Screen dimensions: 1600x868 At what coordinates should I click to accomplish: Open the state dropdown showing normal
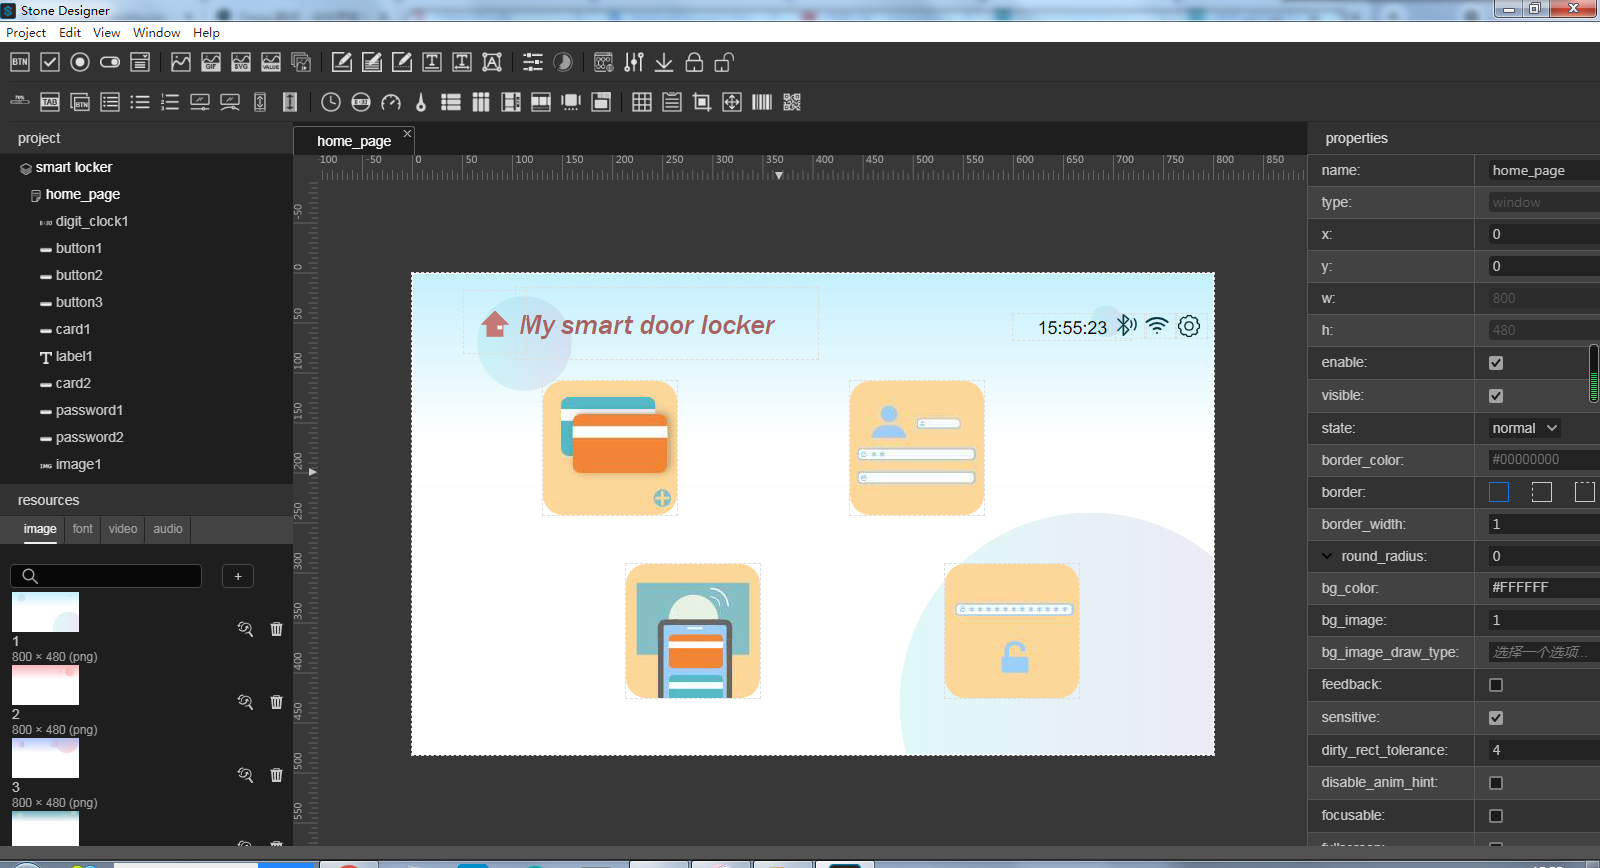pos(1524,428)
